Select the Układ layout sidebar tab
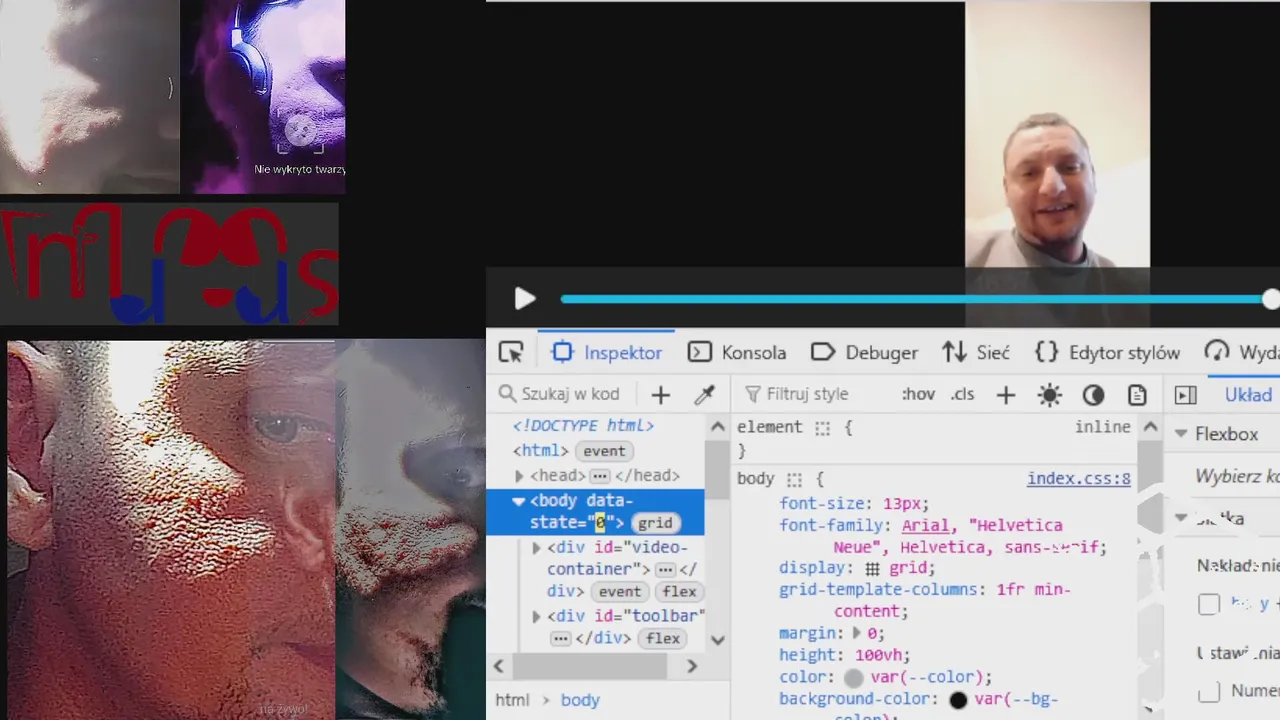 pyautogui.click(x=1248, y=395)
